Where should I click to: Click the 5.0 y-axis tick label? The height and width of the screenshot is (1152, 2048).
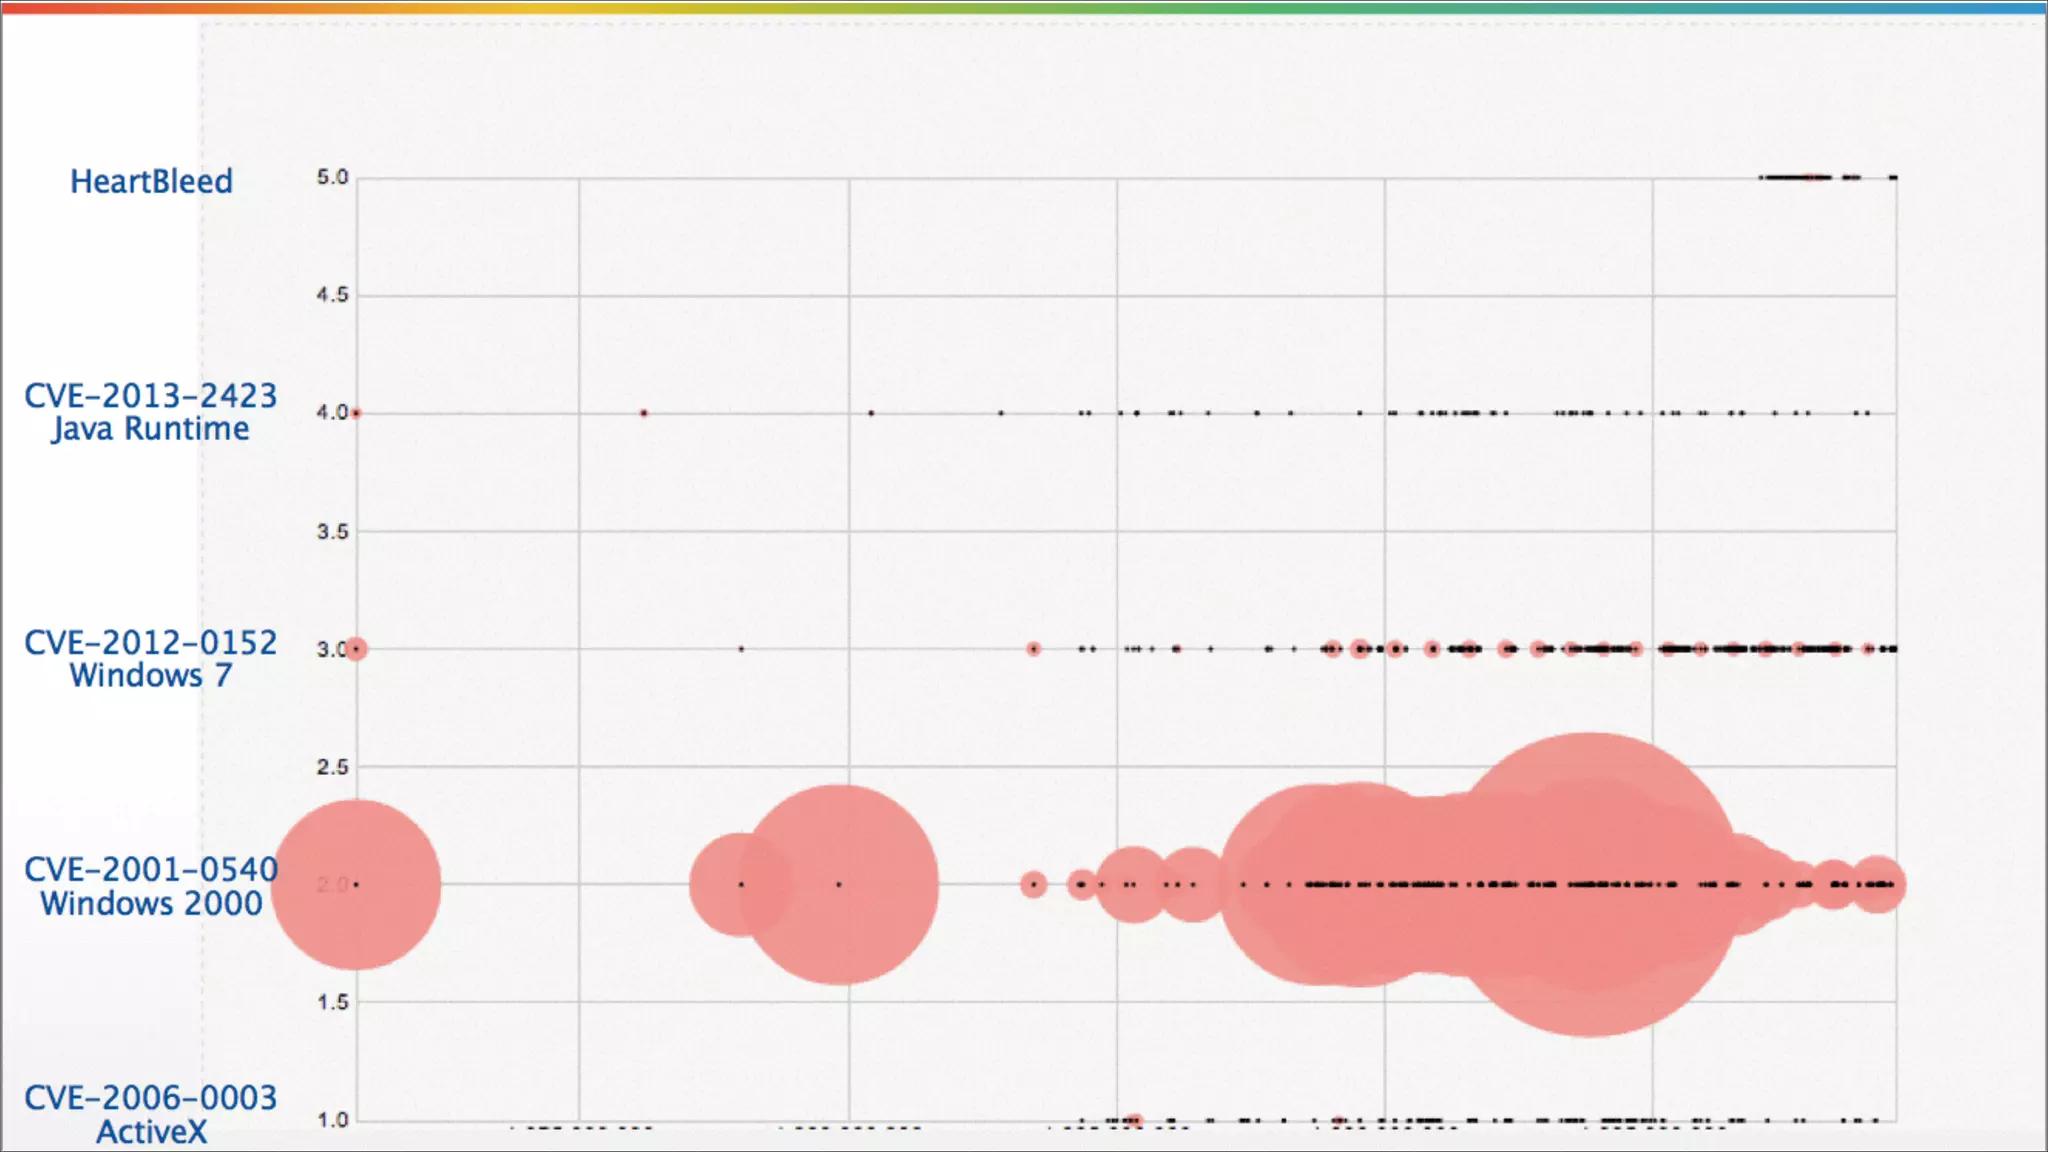[332, 177]
